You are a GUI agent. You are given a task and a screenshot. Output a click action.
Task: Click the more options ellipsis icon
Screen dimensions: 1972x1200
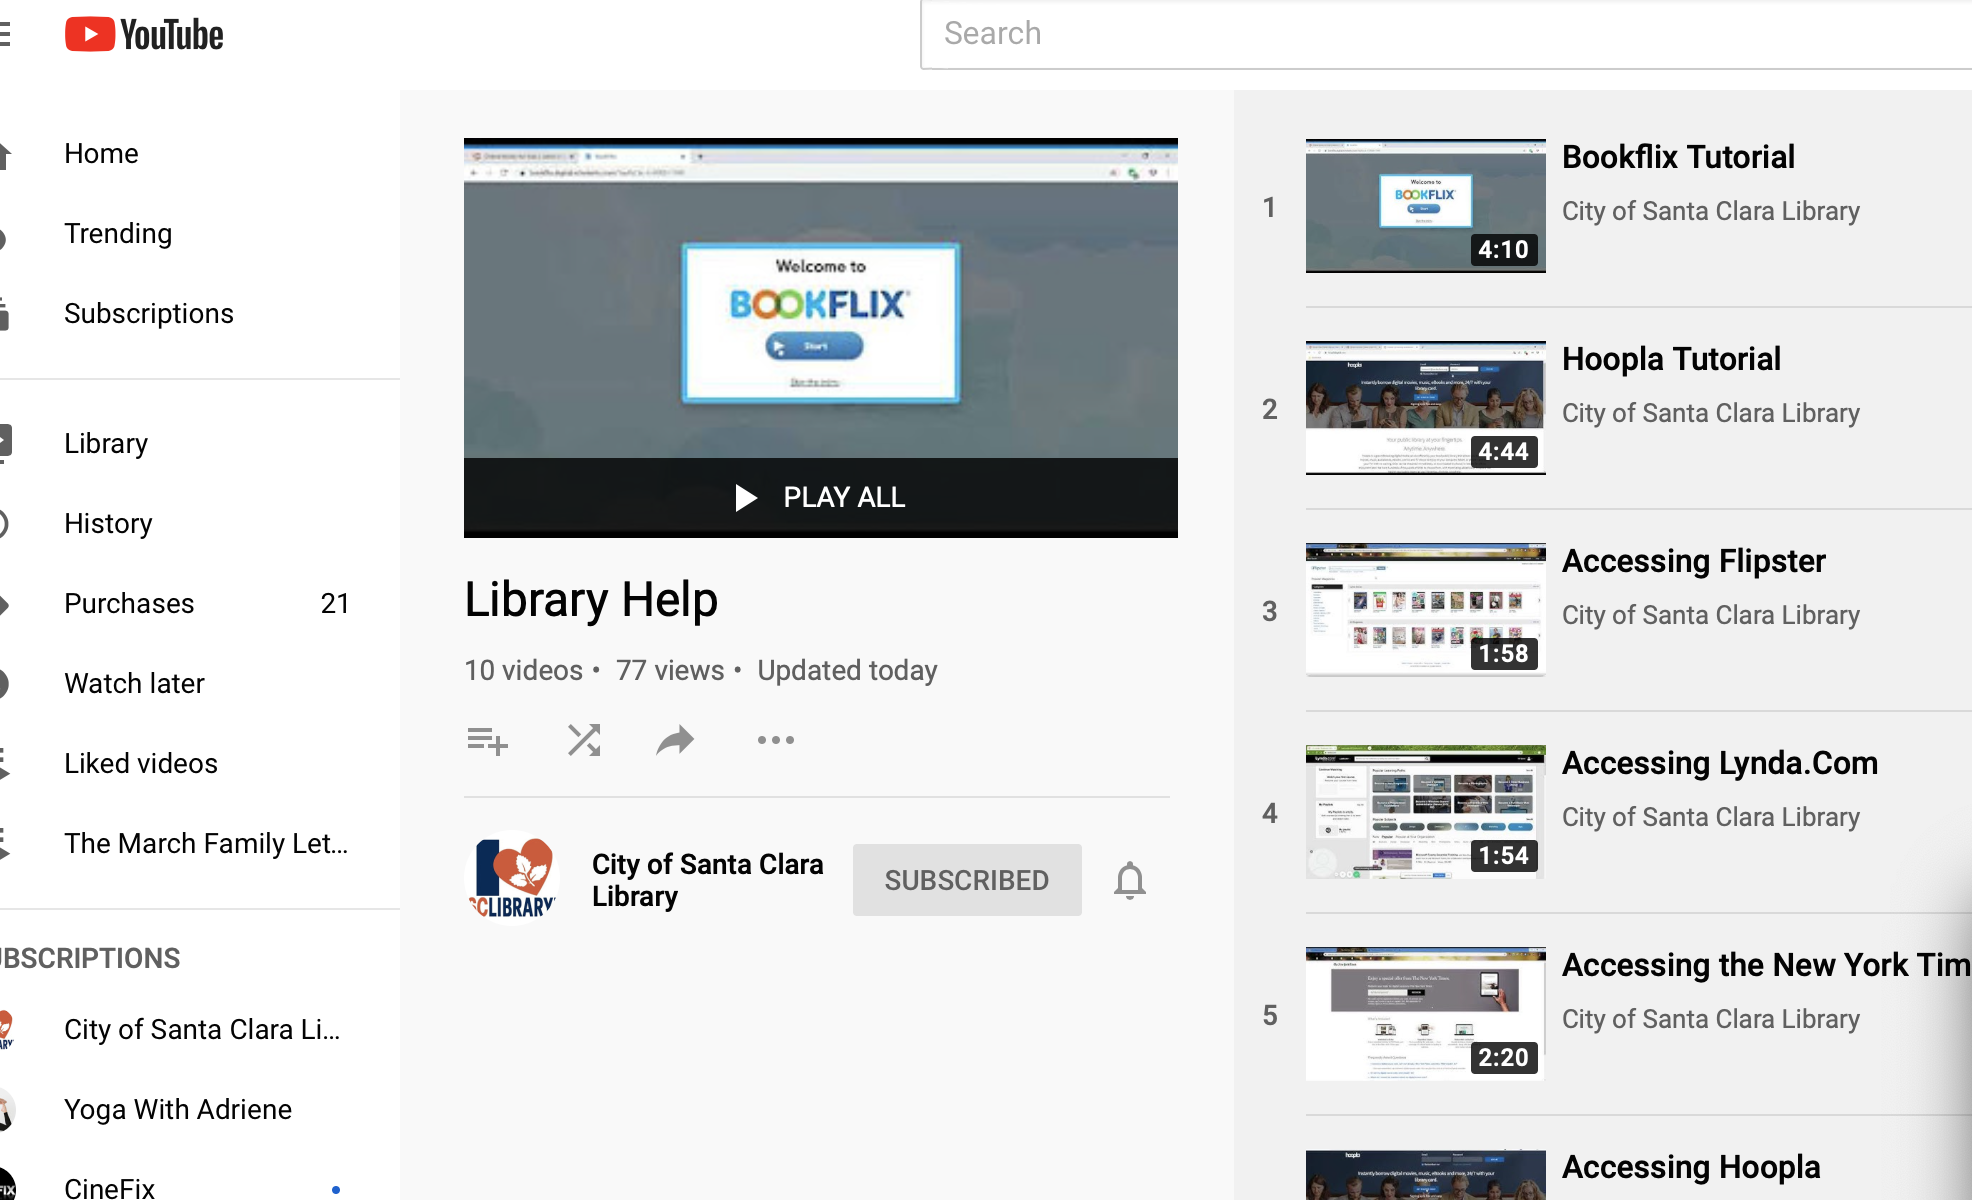[x=775, y=739]
